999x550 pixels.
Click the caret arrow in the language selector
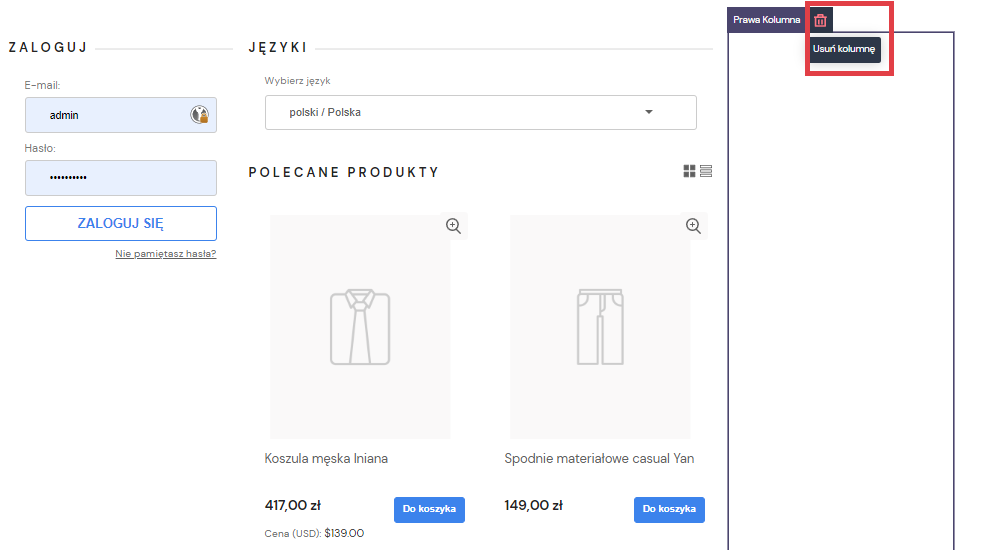[649, 112]
